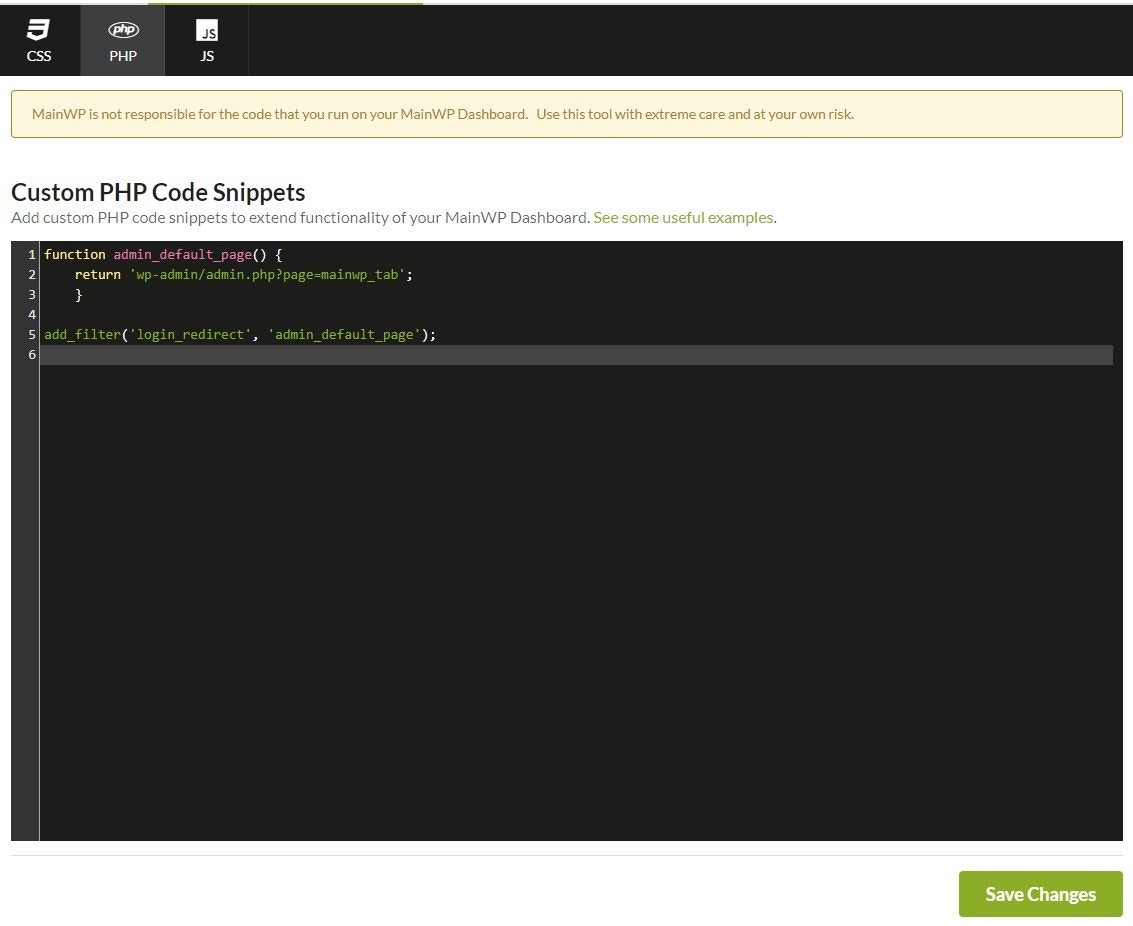Select the PHP tab
Viewport: 1133px width, 926px height.
(122, 40)
